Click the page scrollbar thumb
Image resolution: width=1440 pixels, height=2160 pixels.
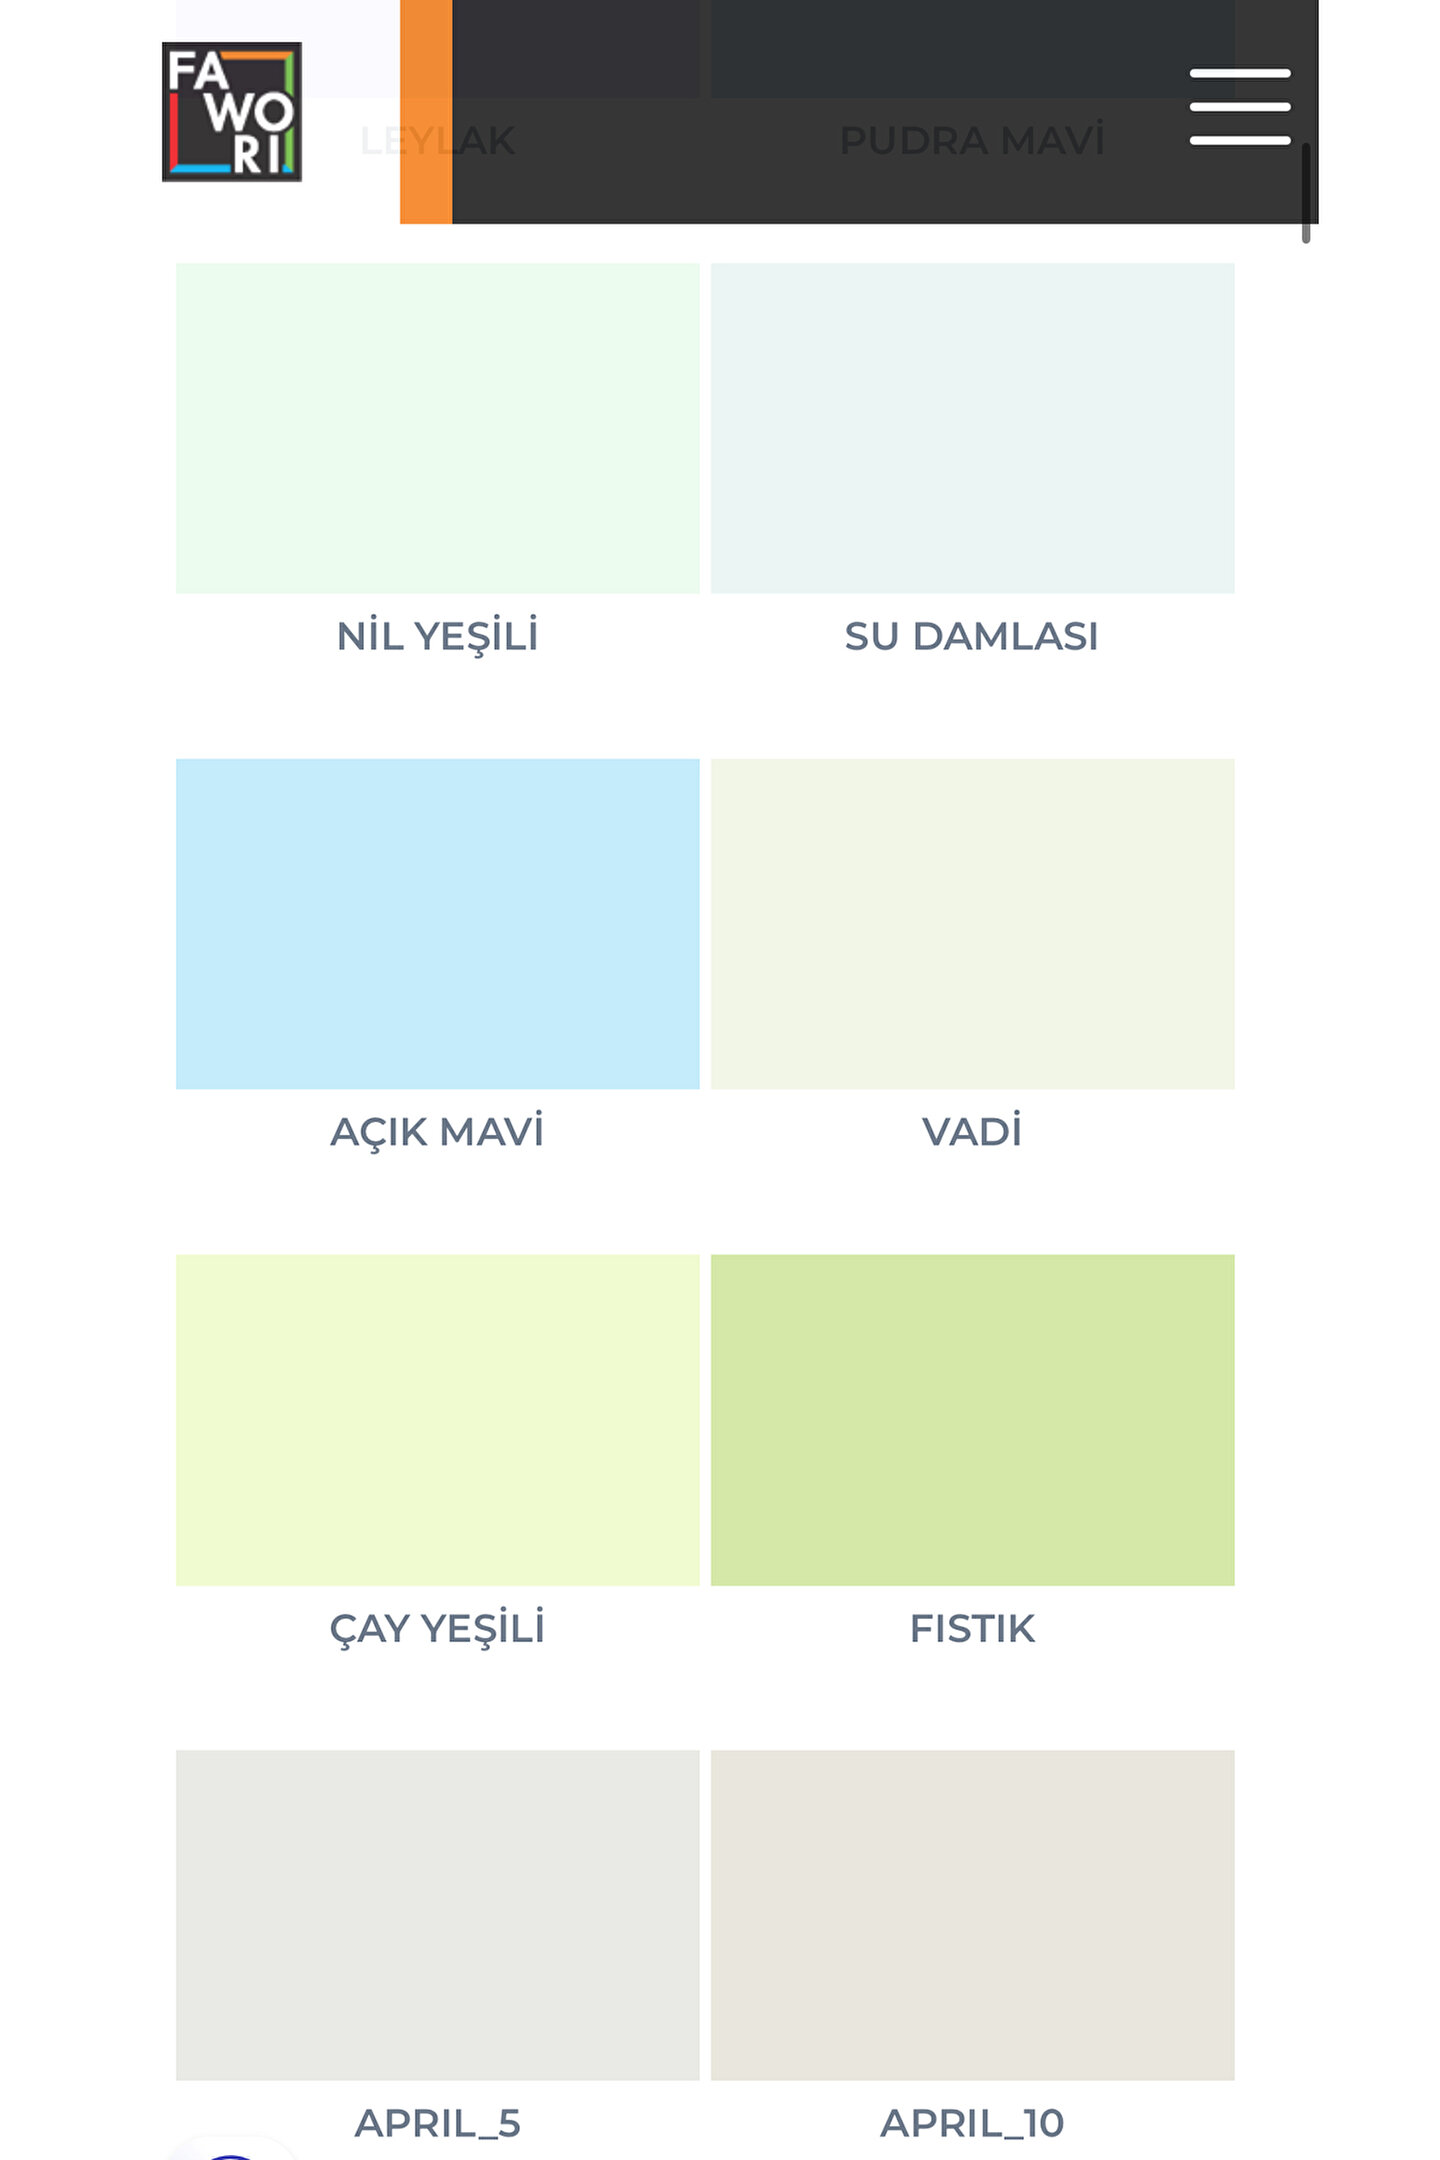tap(1306, 193)
